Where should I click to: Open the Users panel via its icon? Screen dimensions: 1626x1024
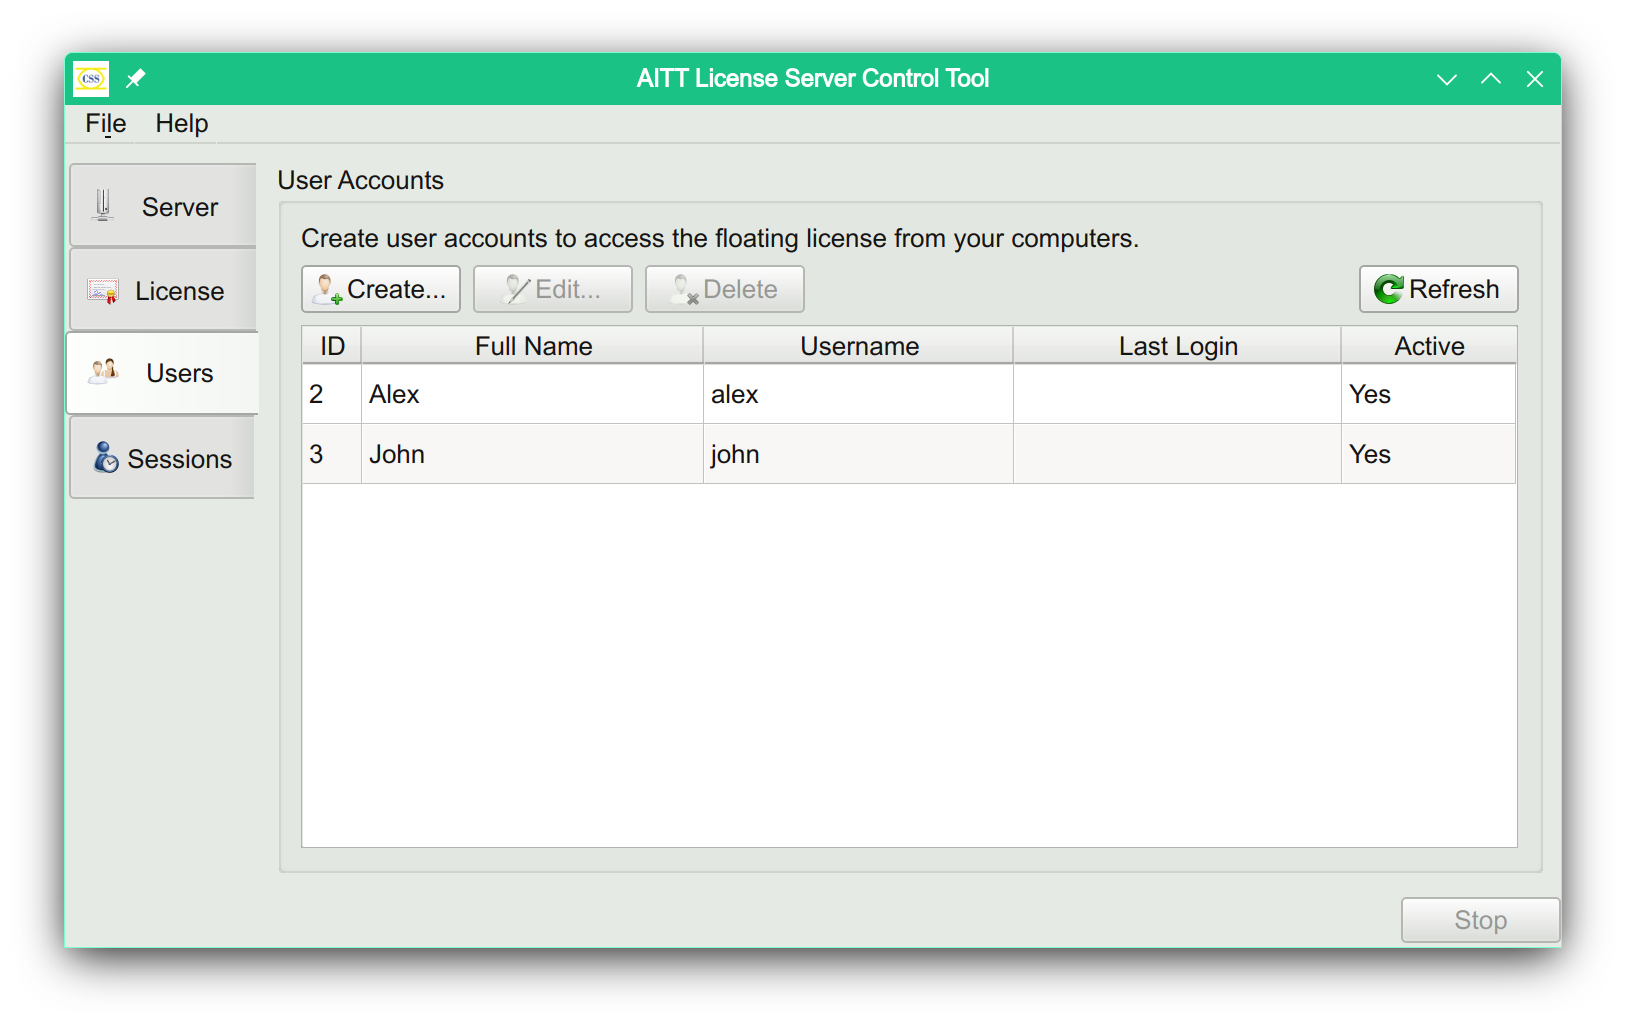pos(101,372)
